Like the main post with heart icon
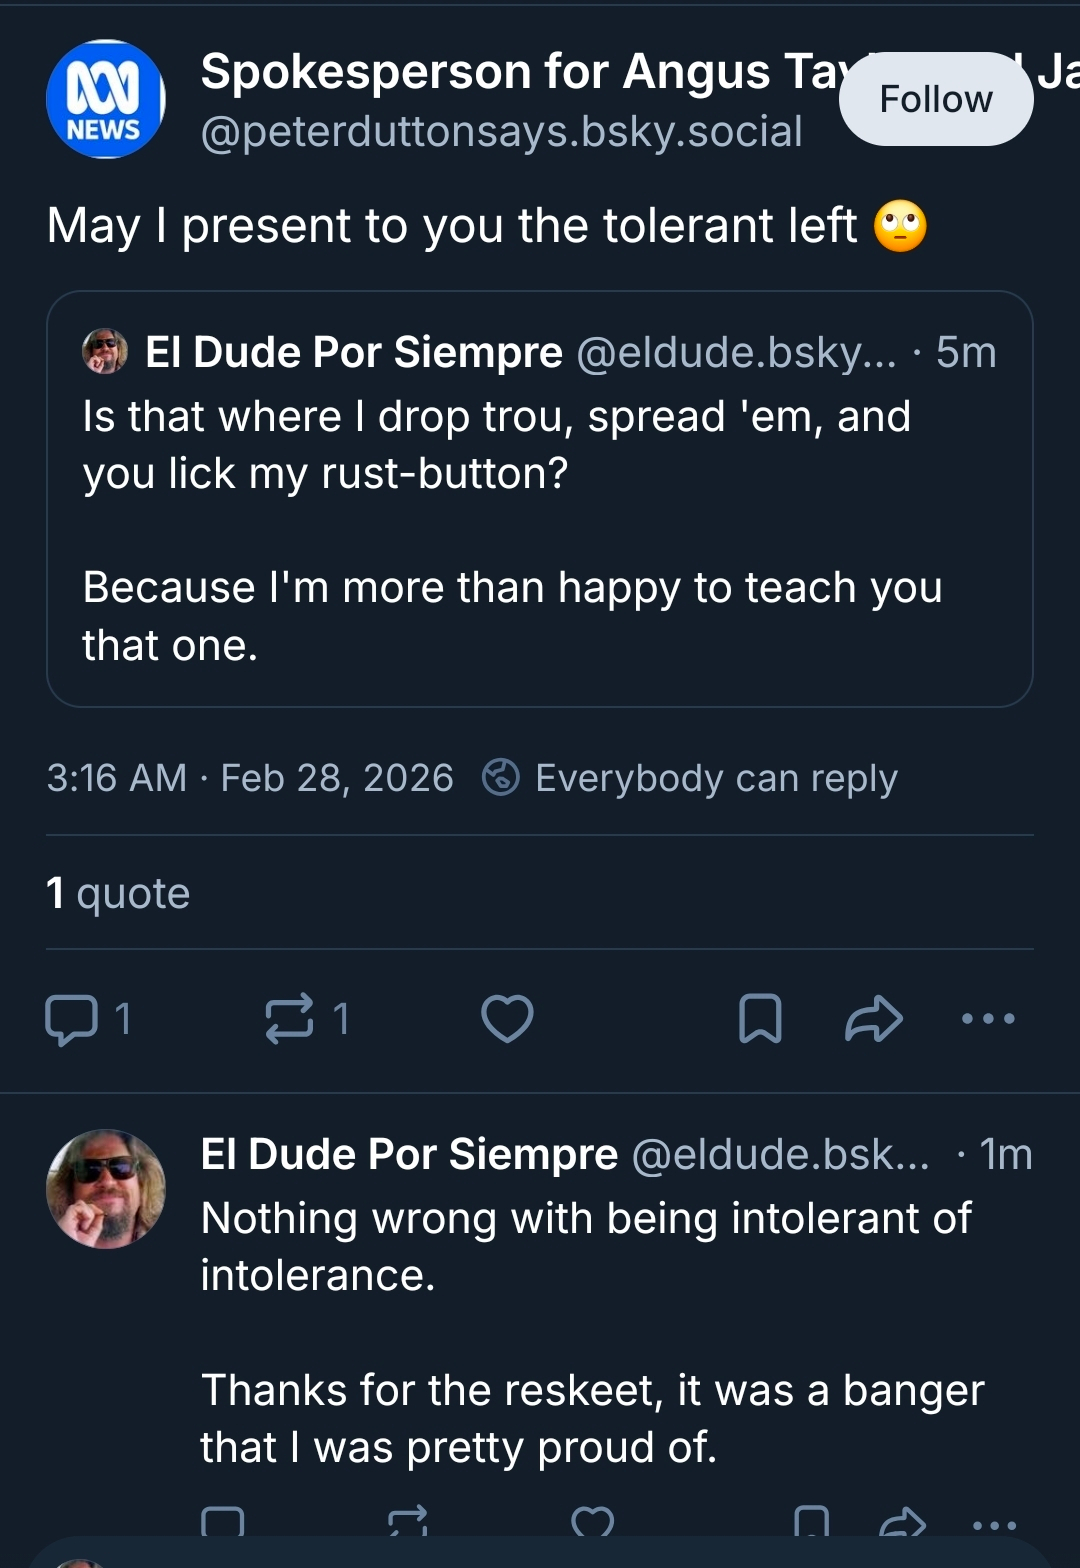 [507, 1019]
